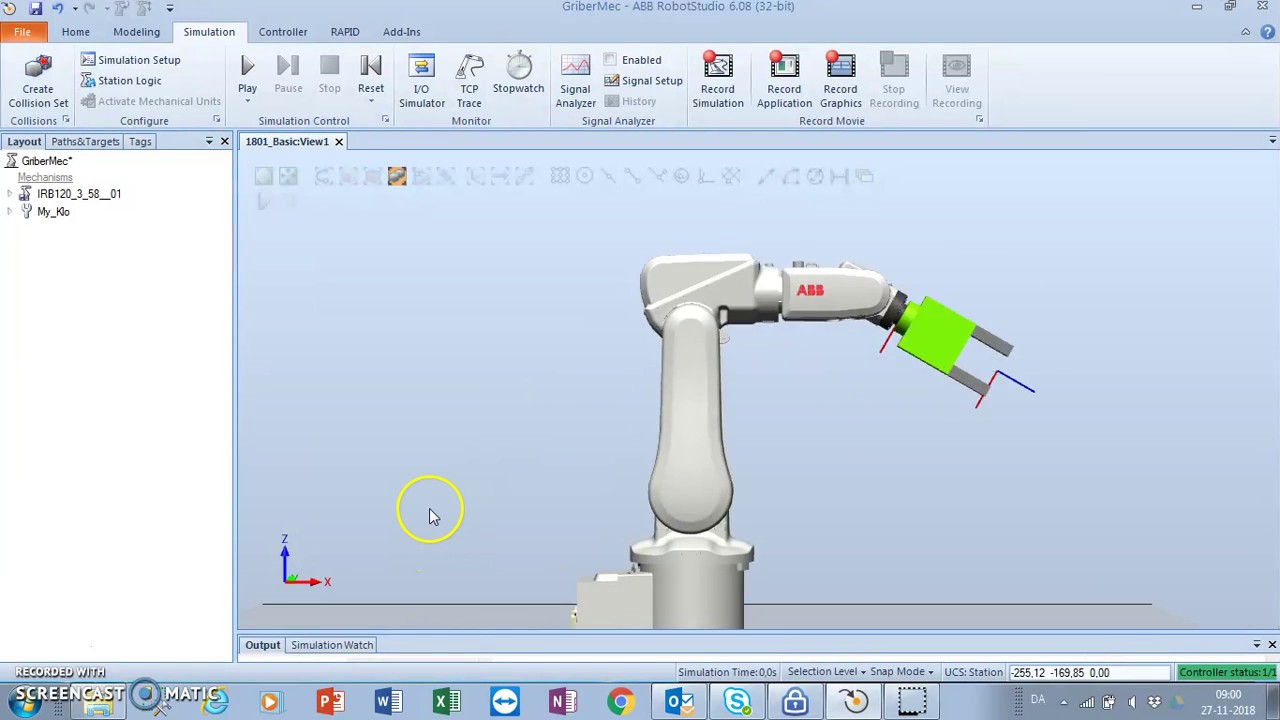Open the File menu
Image resolution: width=1280 pixels, height=720 pixels.
(22, 32)
